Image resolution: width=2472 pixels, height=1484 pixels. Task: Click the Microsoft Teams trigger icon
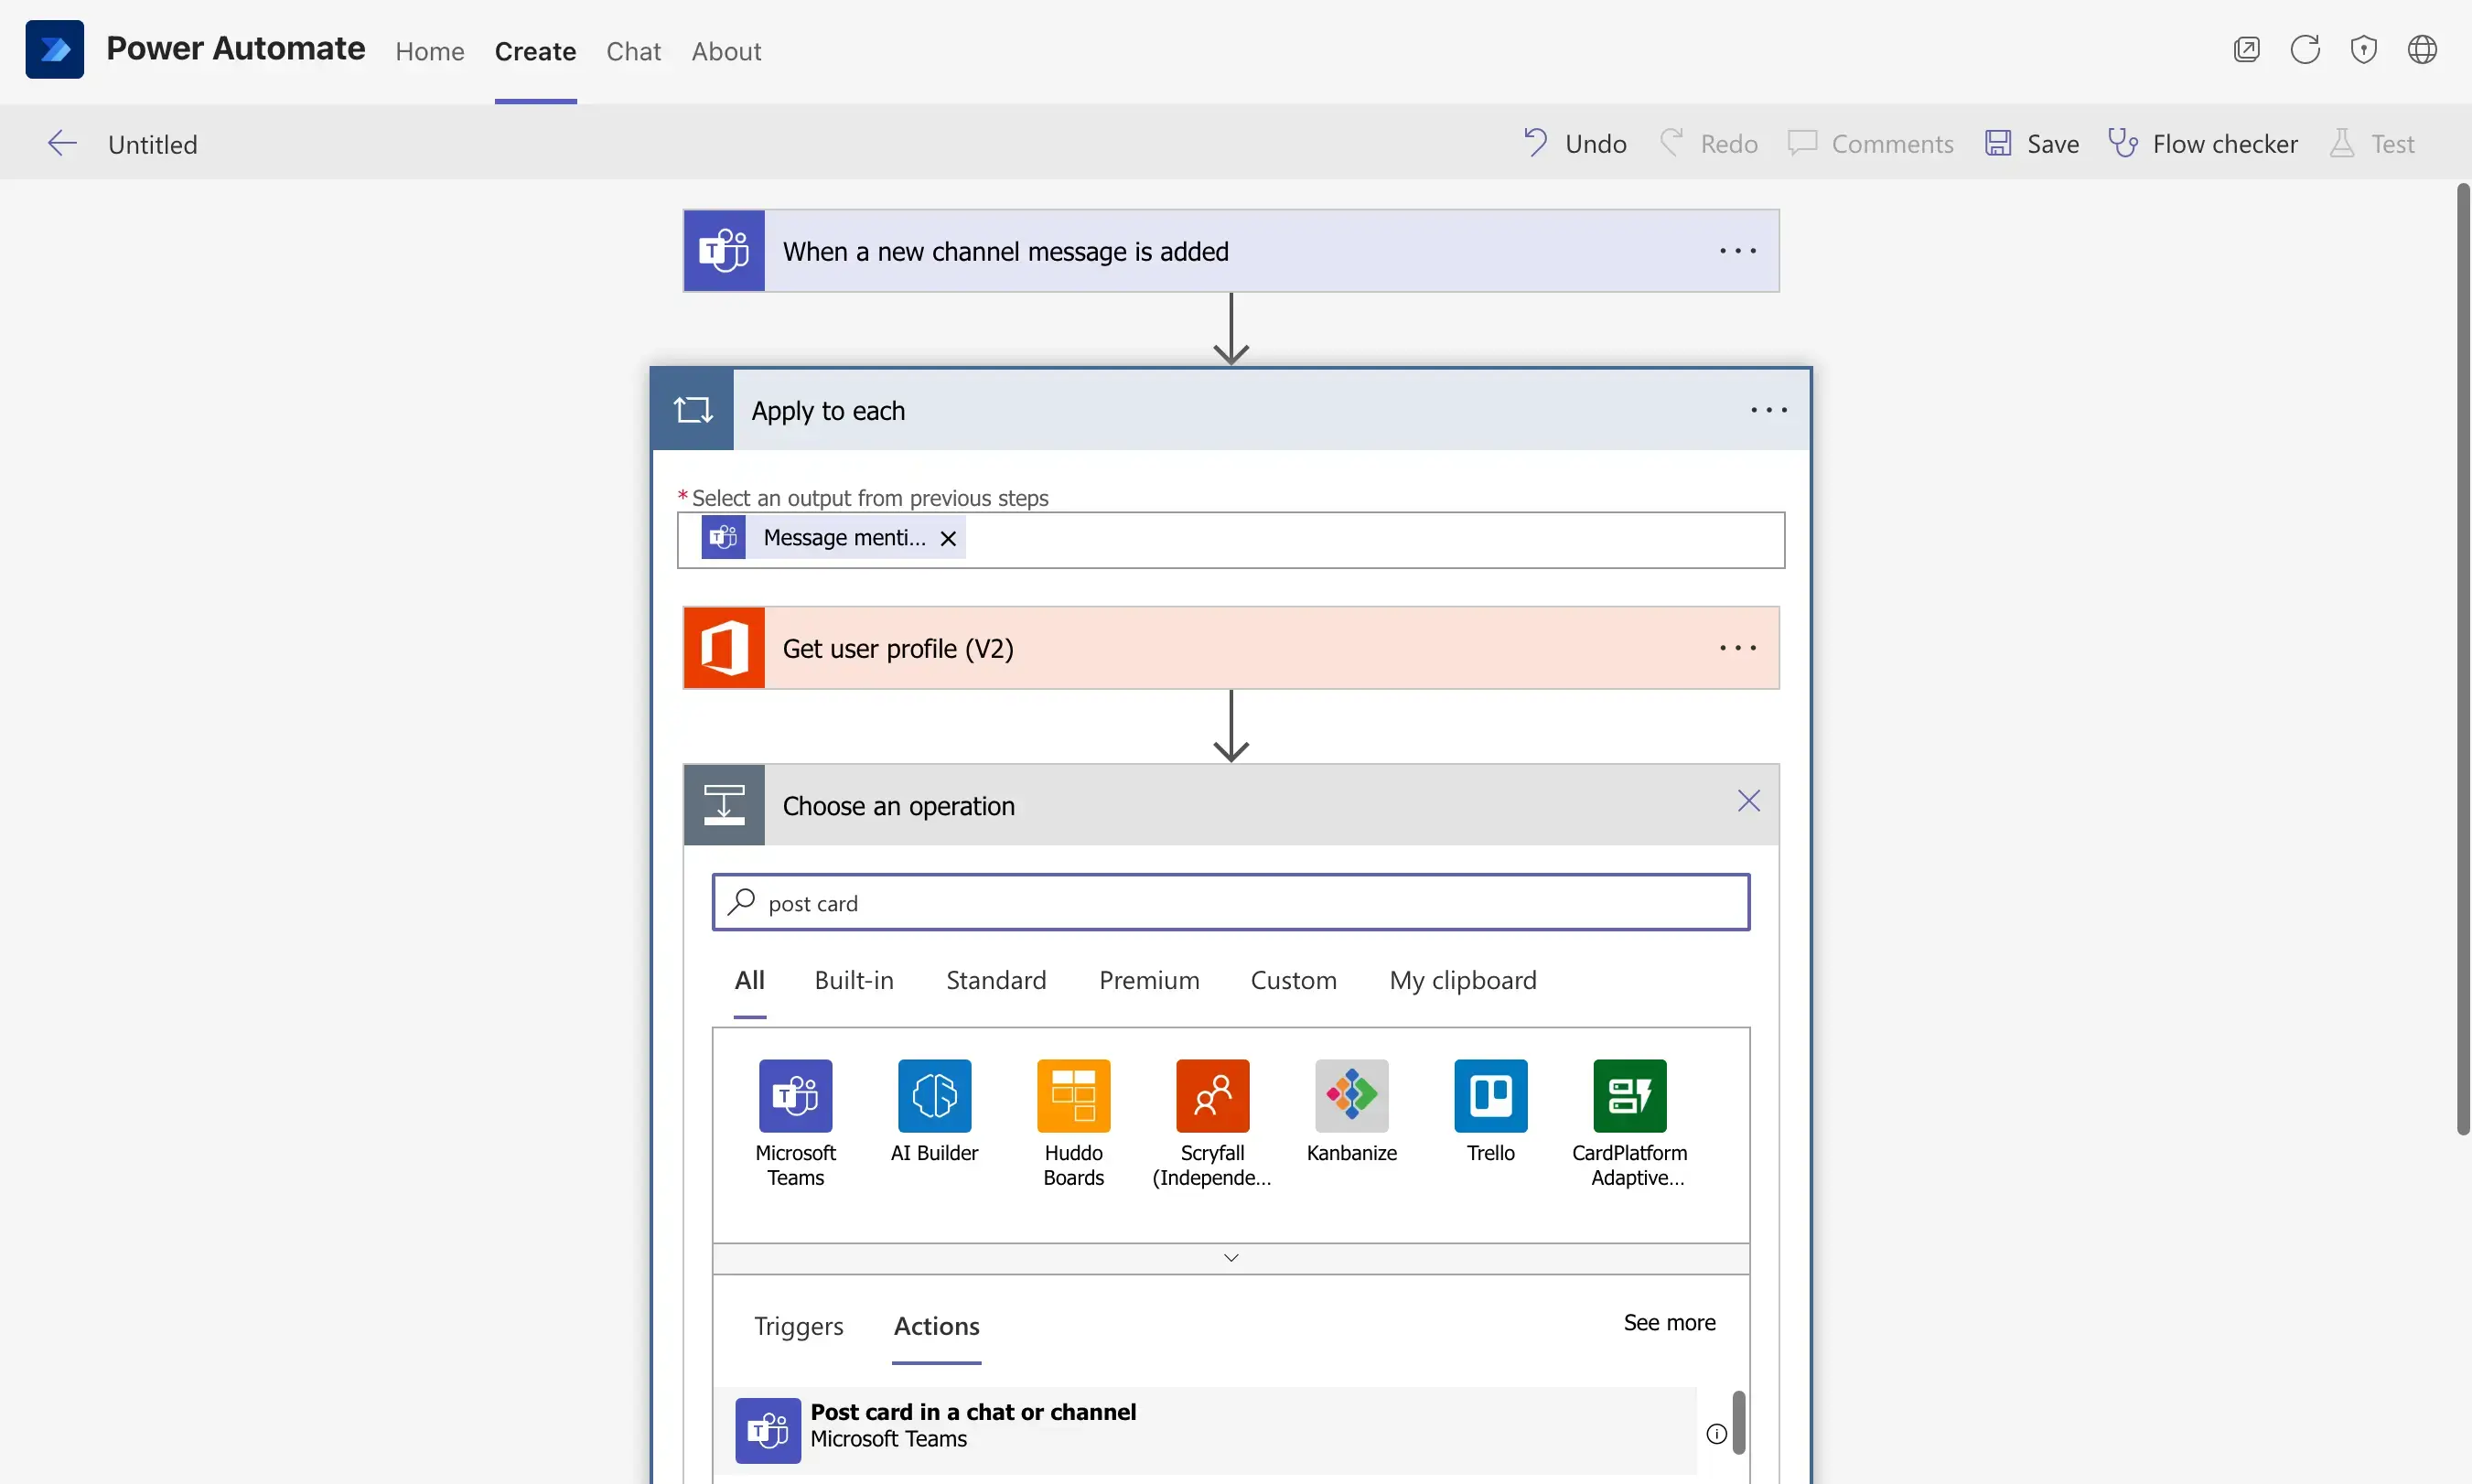724,249
